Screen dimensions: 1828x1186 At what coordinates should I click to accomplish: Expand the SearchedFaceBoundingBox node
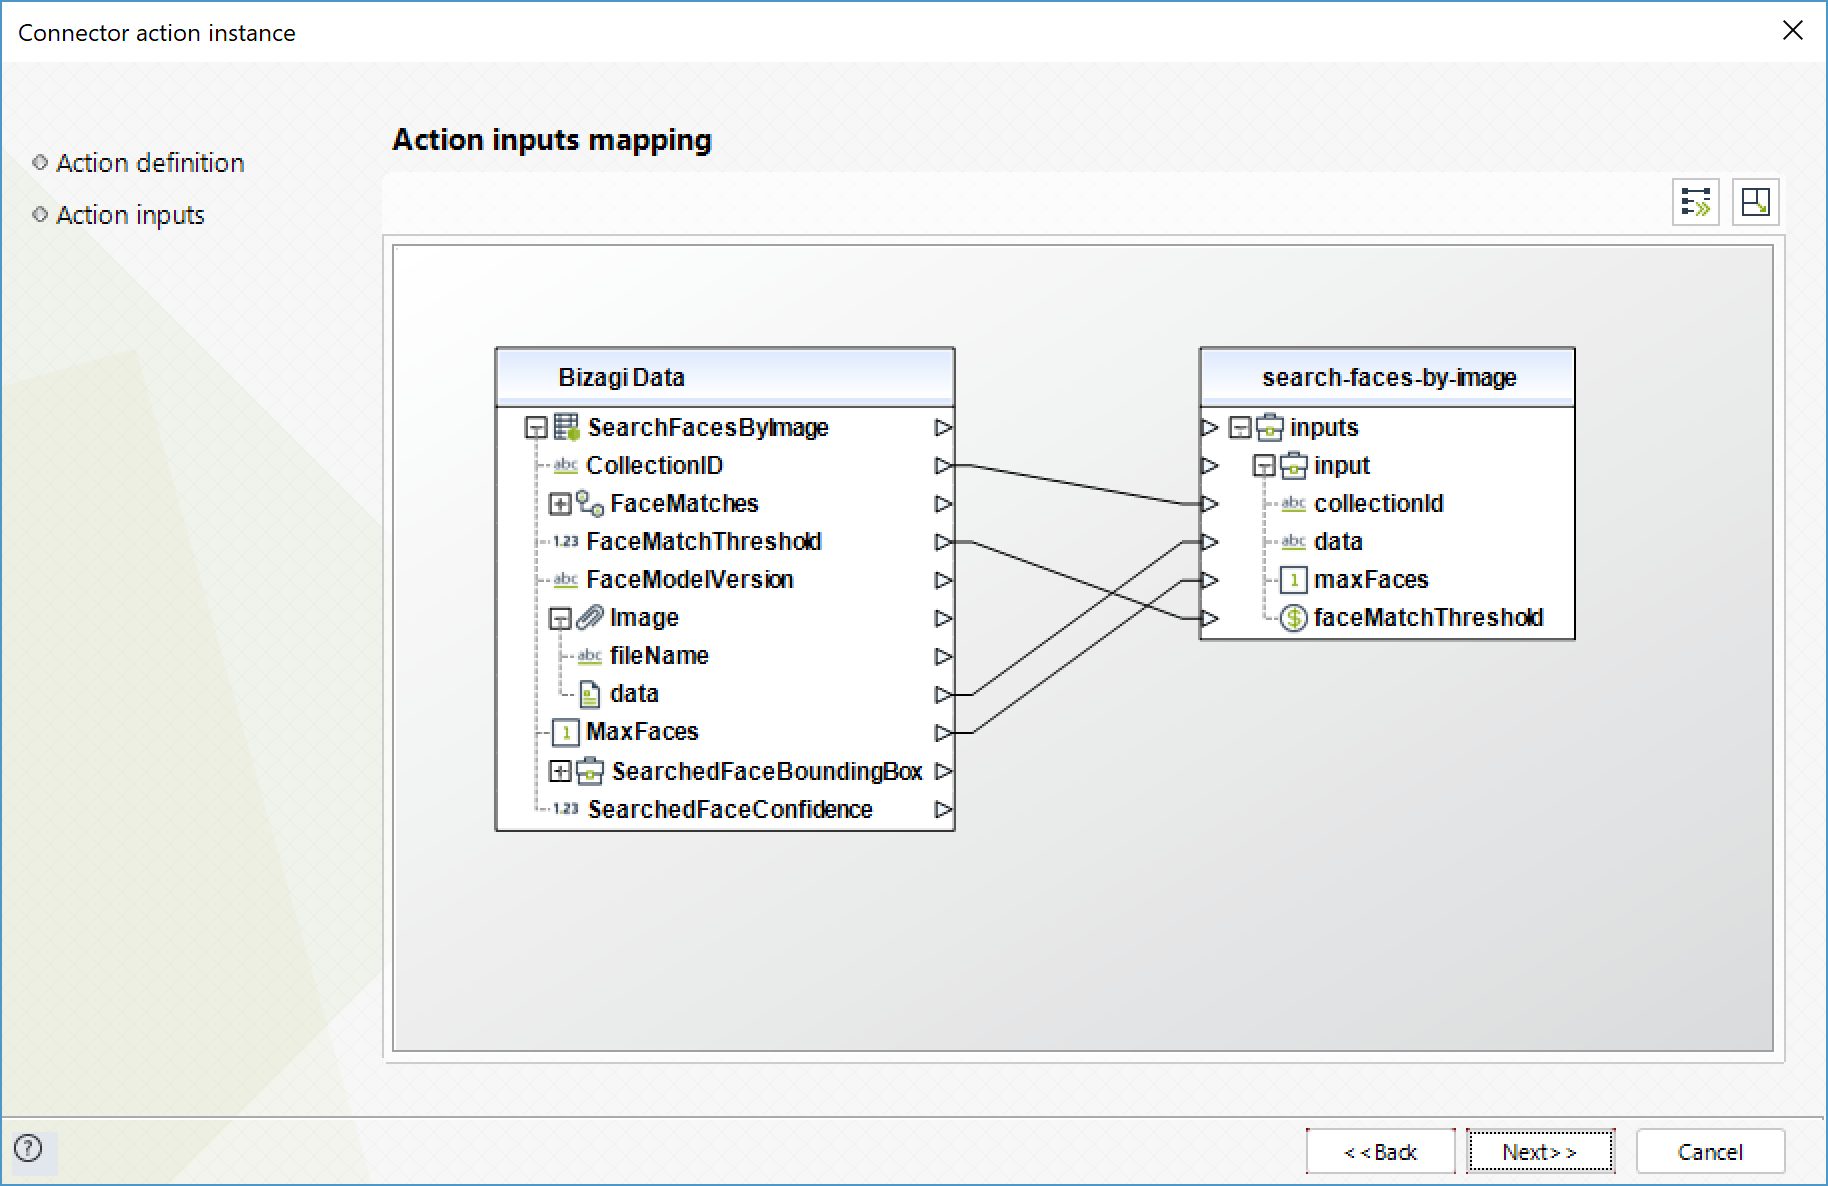pos(560,771)
